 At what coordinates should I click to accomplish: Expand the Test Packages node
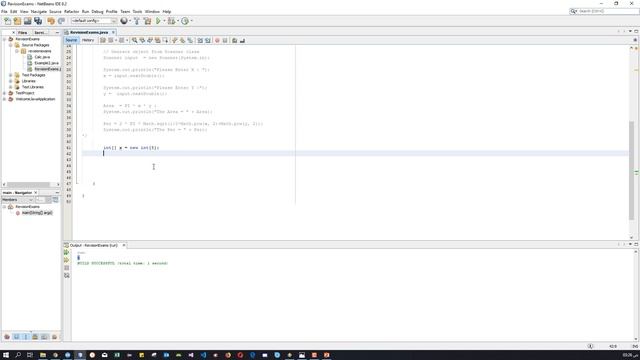coord(11,75)
